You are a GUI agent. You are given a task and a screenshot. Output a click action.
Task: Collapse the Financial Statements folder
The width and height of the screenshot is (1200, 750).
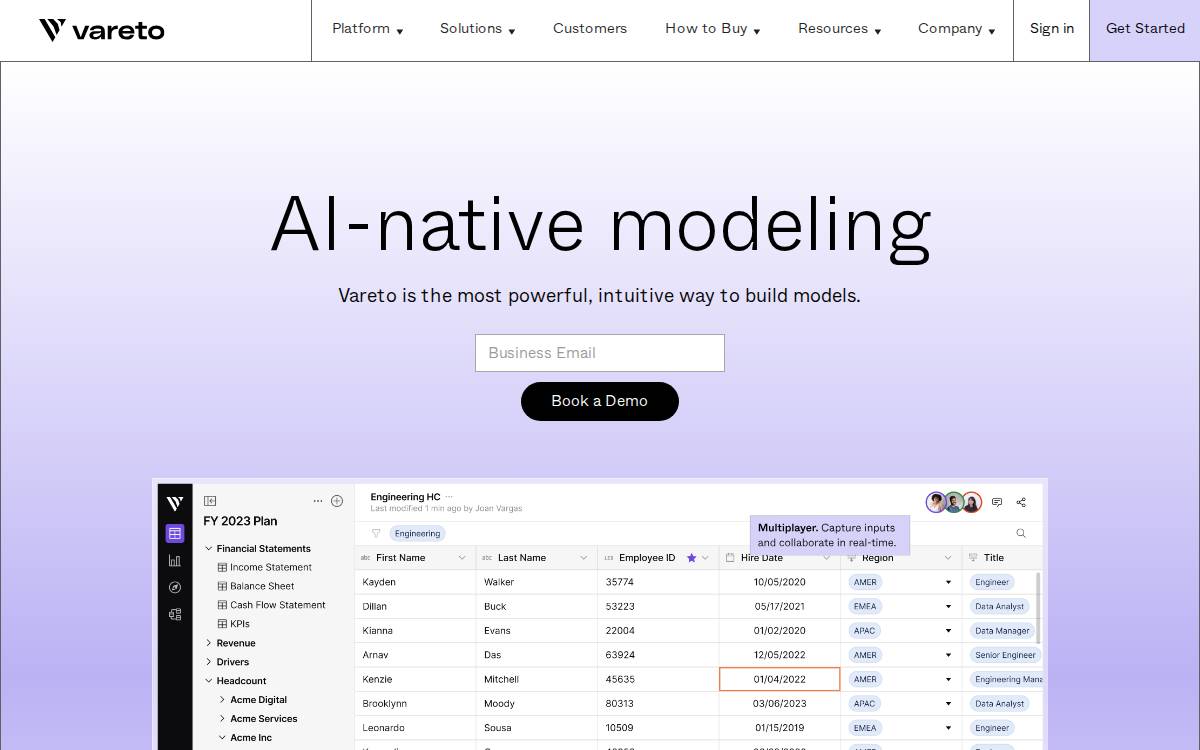[x=209, y=549]
